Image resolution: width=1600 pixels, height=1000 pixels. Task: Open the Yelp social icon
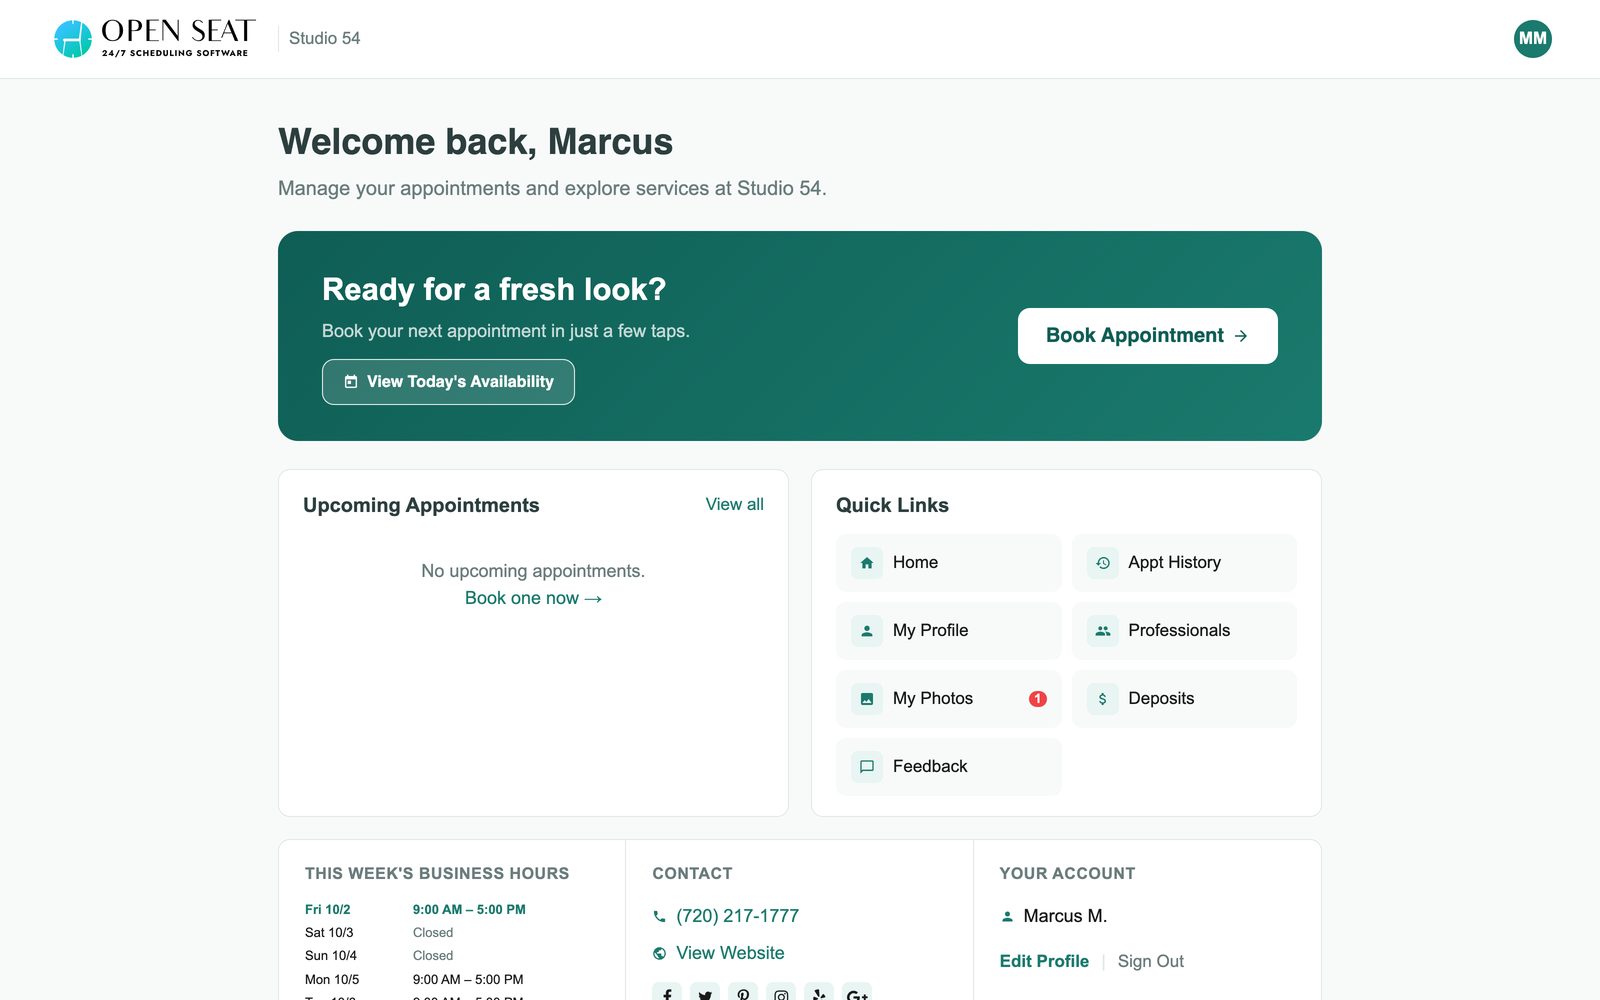(819, 993)
